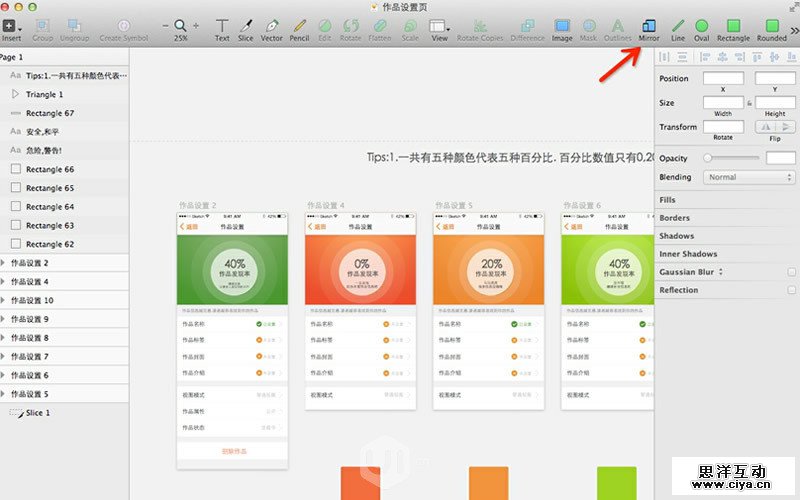Expand the 作品设置 8 layer group

(3, 338)
